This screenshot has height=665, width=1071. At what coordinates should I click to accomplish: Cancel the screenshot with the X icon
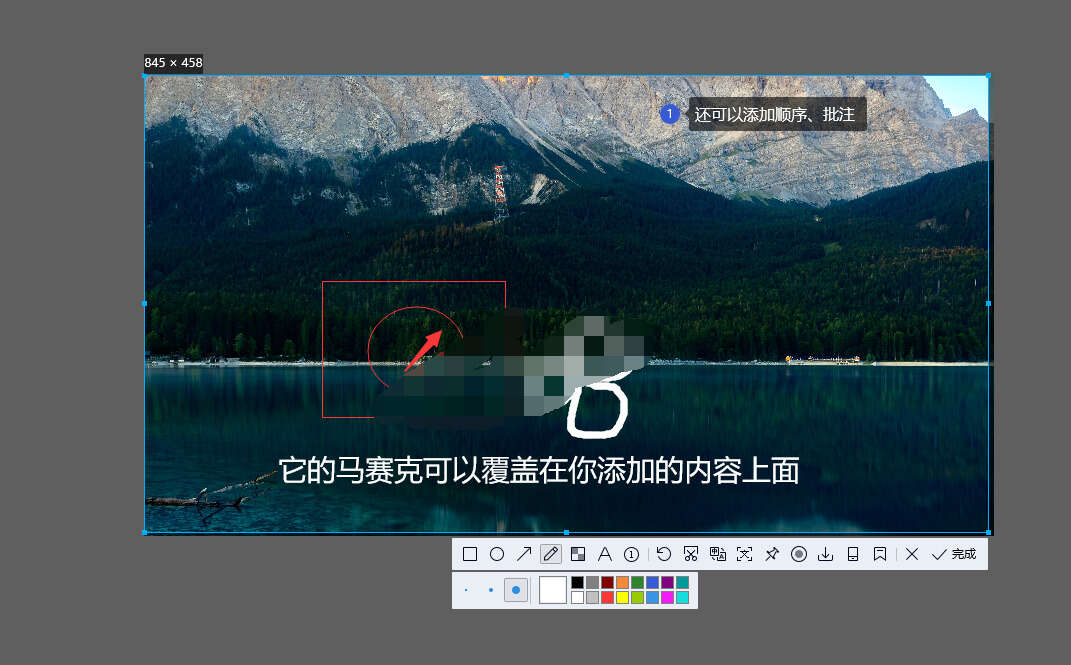(912, 554)
